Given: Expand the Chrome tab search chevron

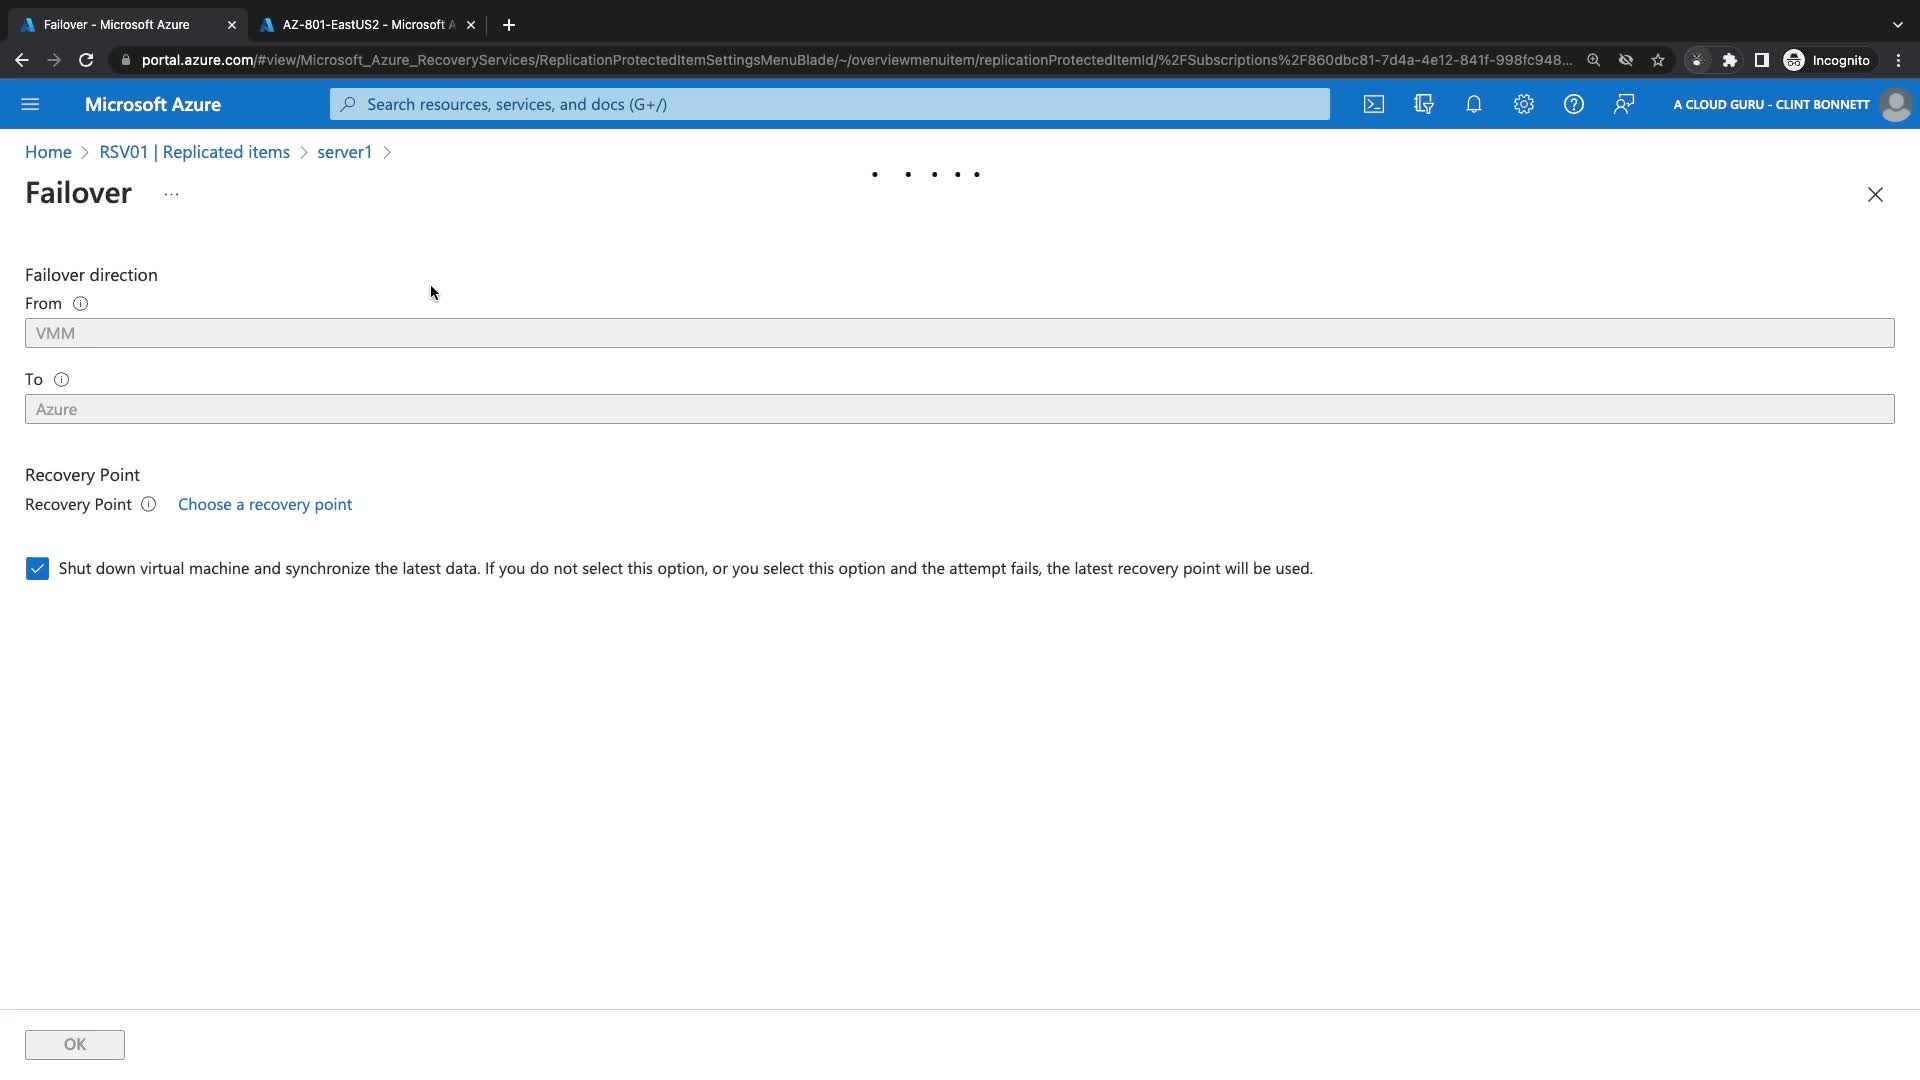Looking at the screenshot, I should pyautogui.click(x=1897, y=24).
